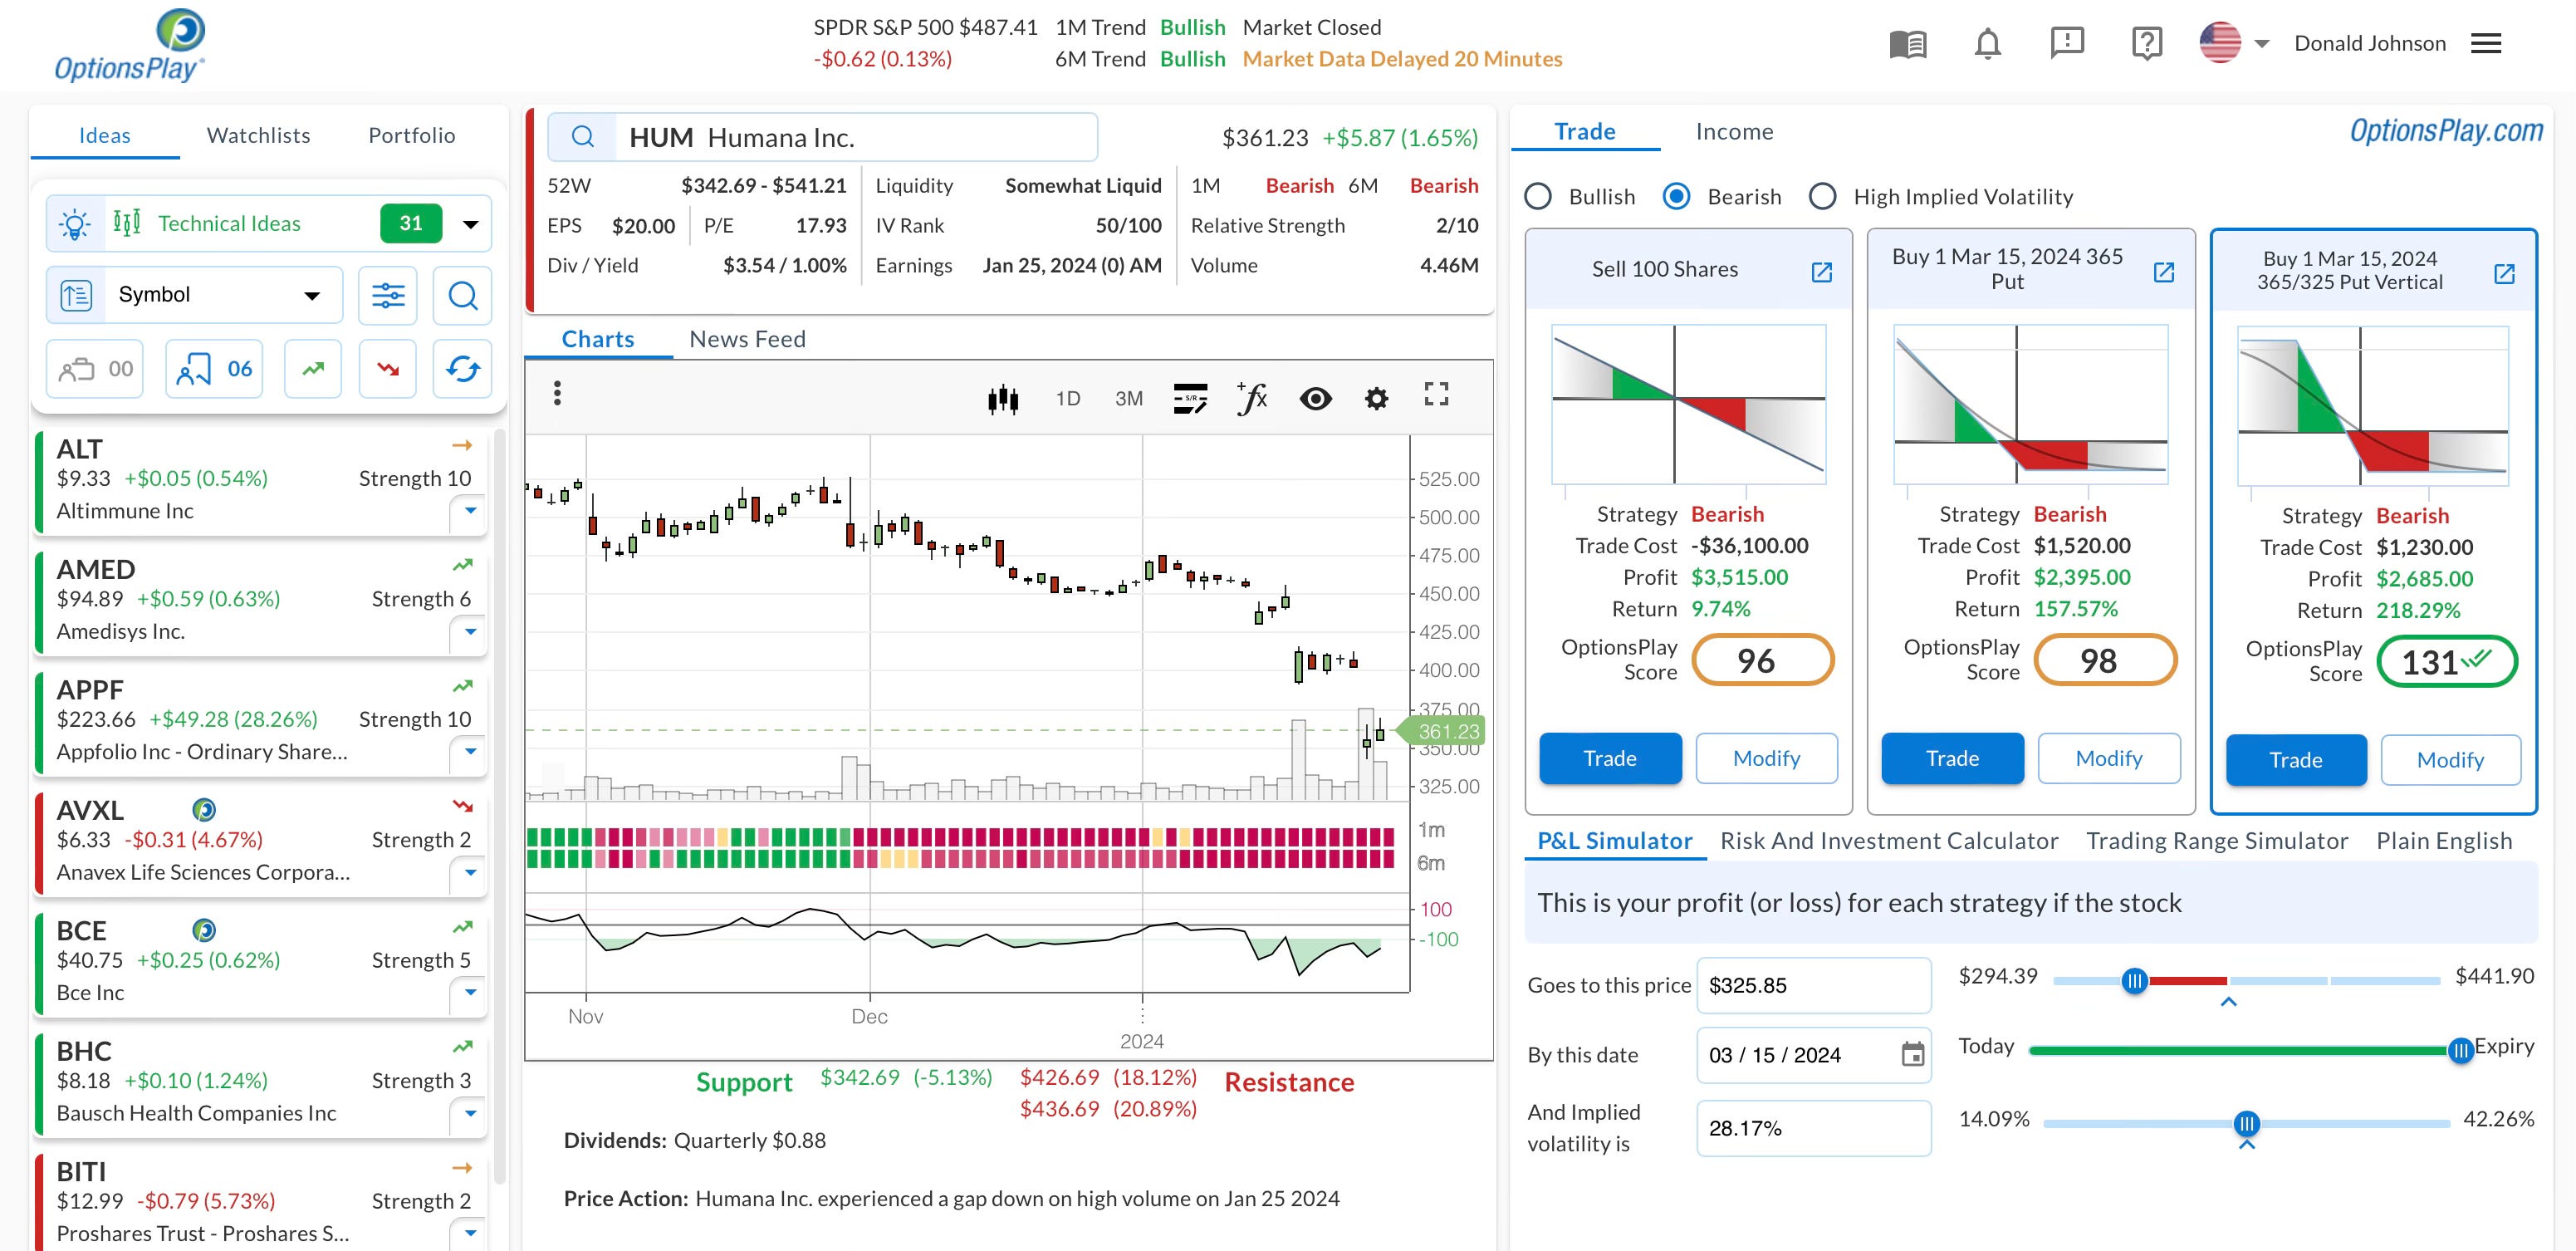Switch to the Income tab
2576x1251 pixels.
click(1734, 131)
